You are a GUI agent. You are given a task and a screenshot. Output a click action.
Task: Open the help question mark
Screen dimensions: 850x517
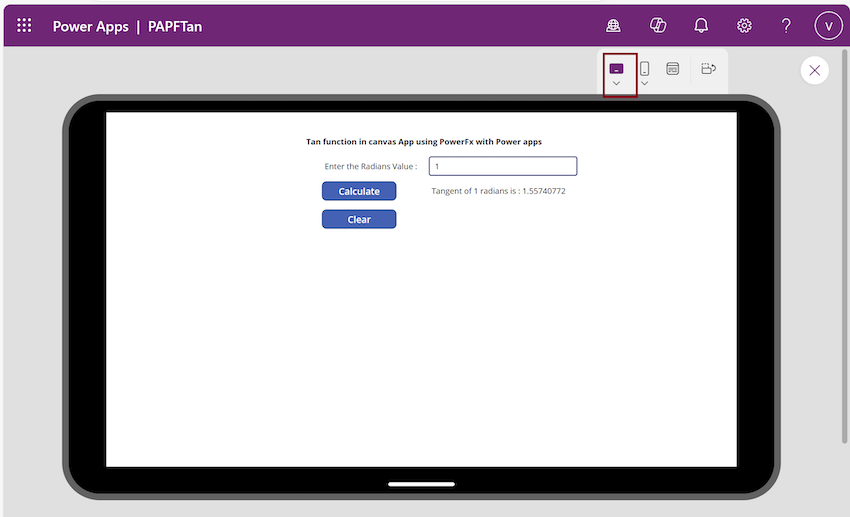click(x=786, y=25)
